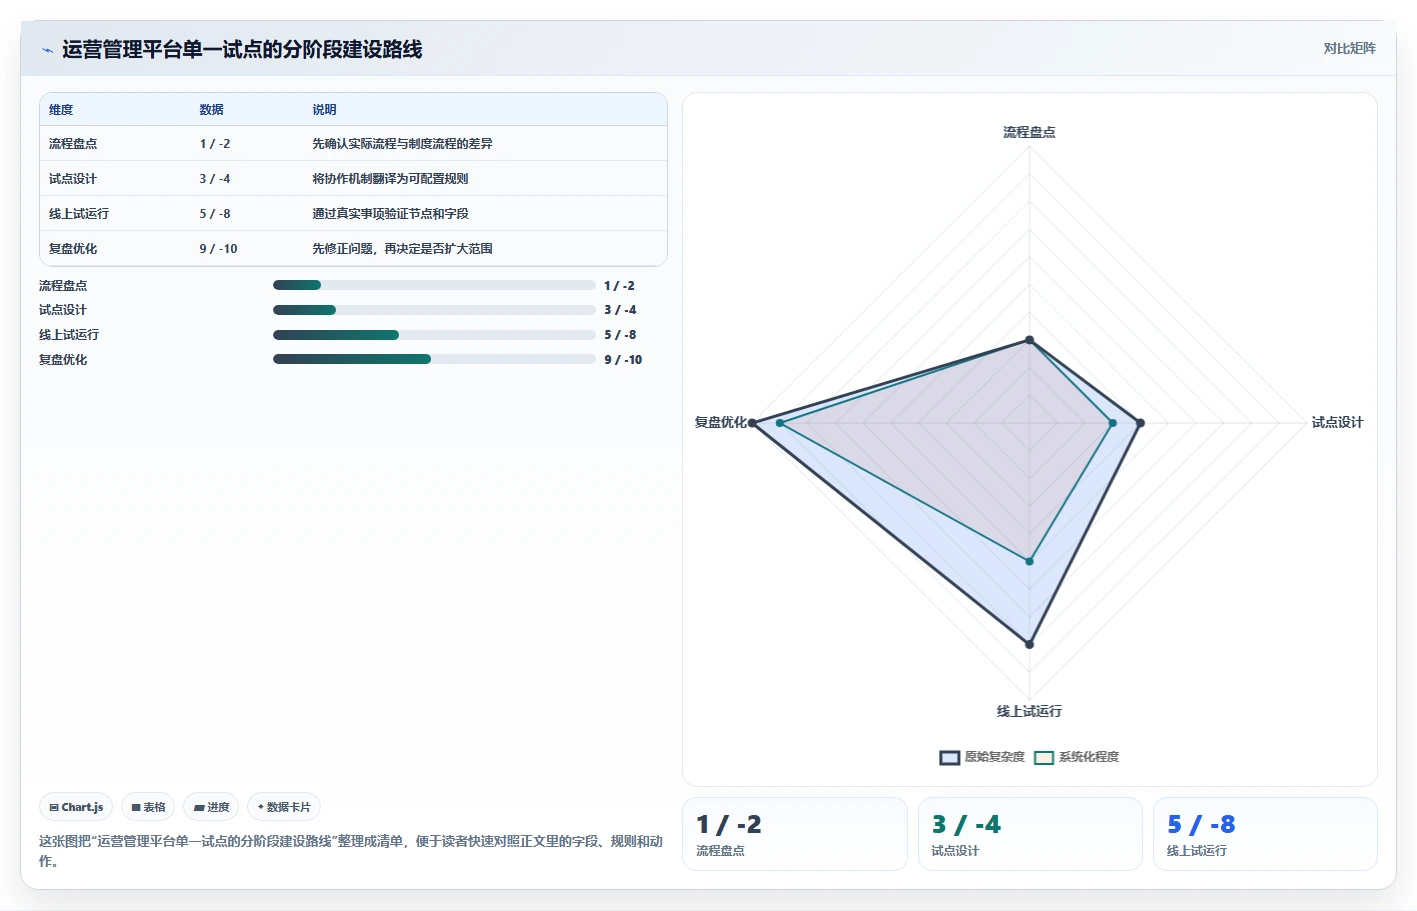Click the radar axis label 试点设计
Viewport: 1417px width, 911px height.
coord(1337,423)
